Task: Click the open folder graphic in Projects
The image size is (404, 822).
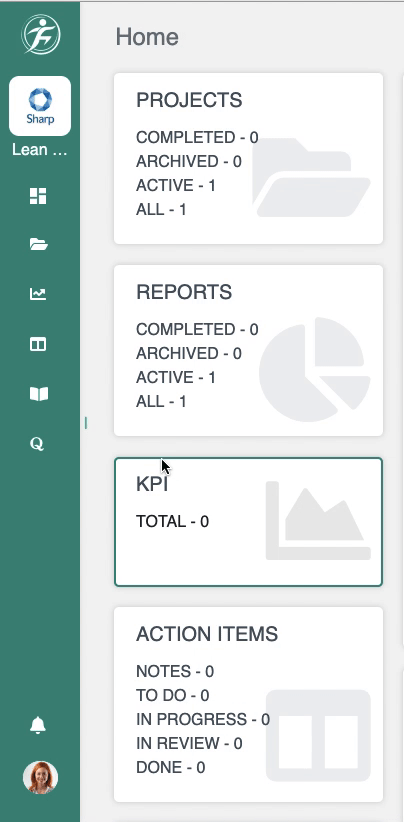Action: coord(312,178)
